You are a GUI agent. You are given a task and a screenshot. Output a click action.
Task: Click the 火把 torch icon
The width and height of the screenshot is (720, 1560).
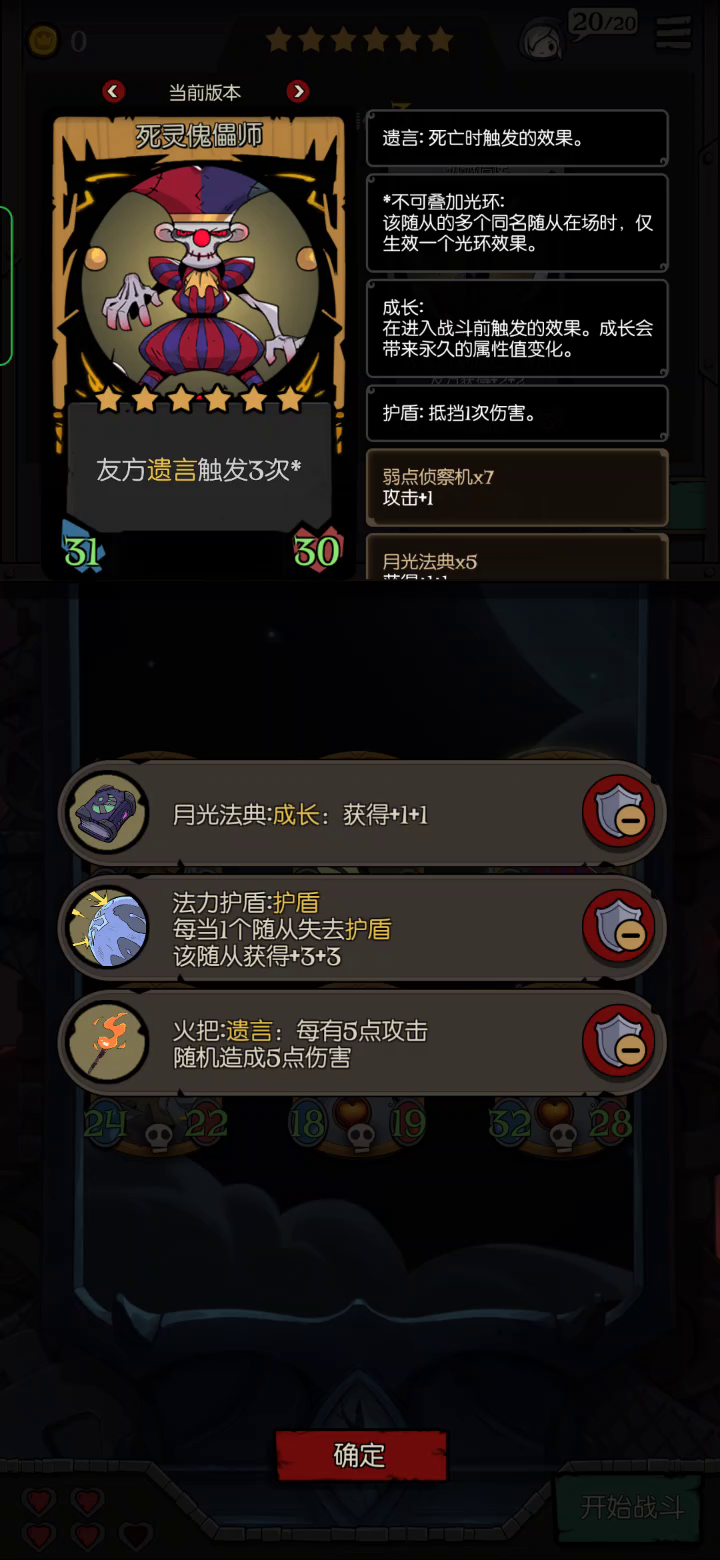pos(109,1042)
